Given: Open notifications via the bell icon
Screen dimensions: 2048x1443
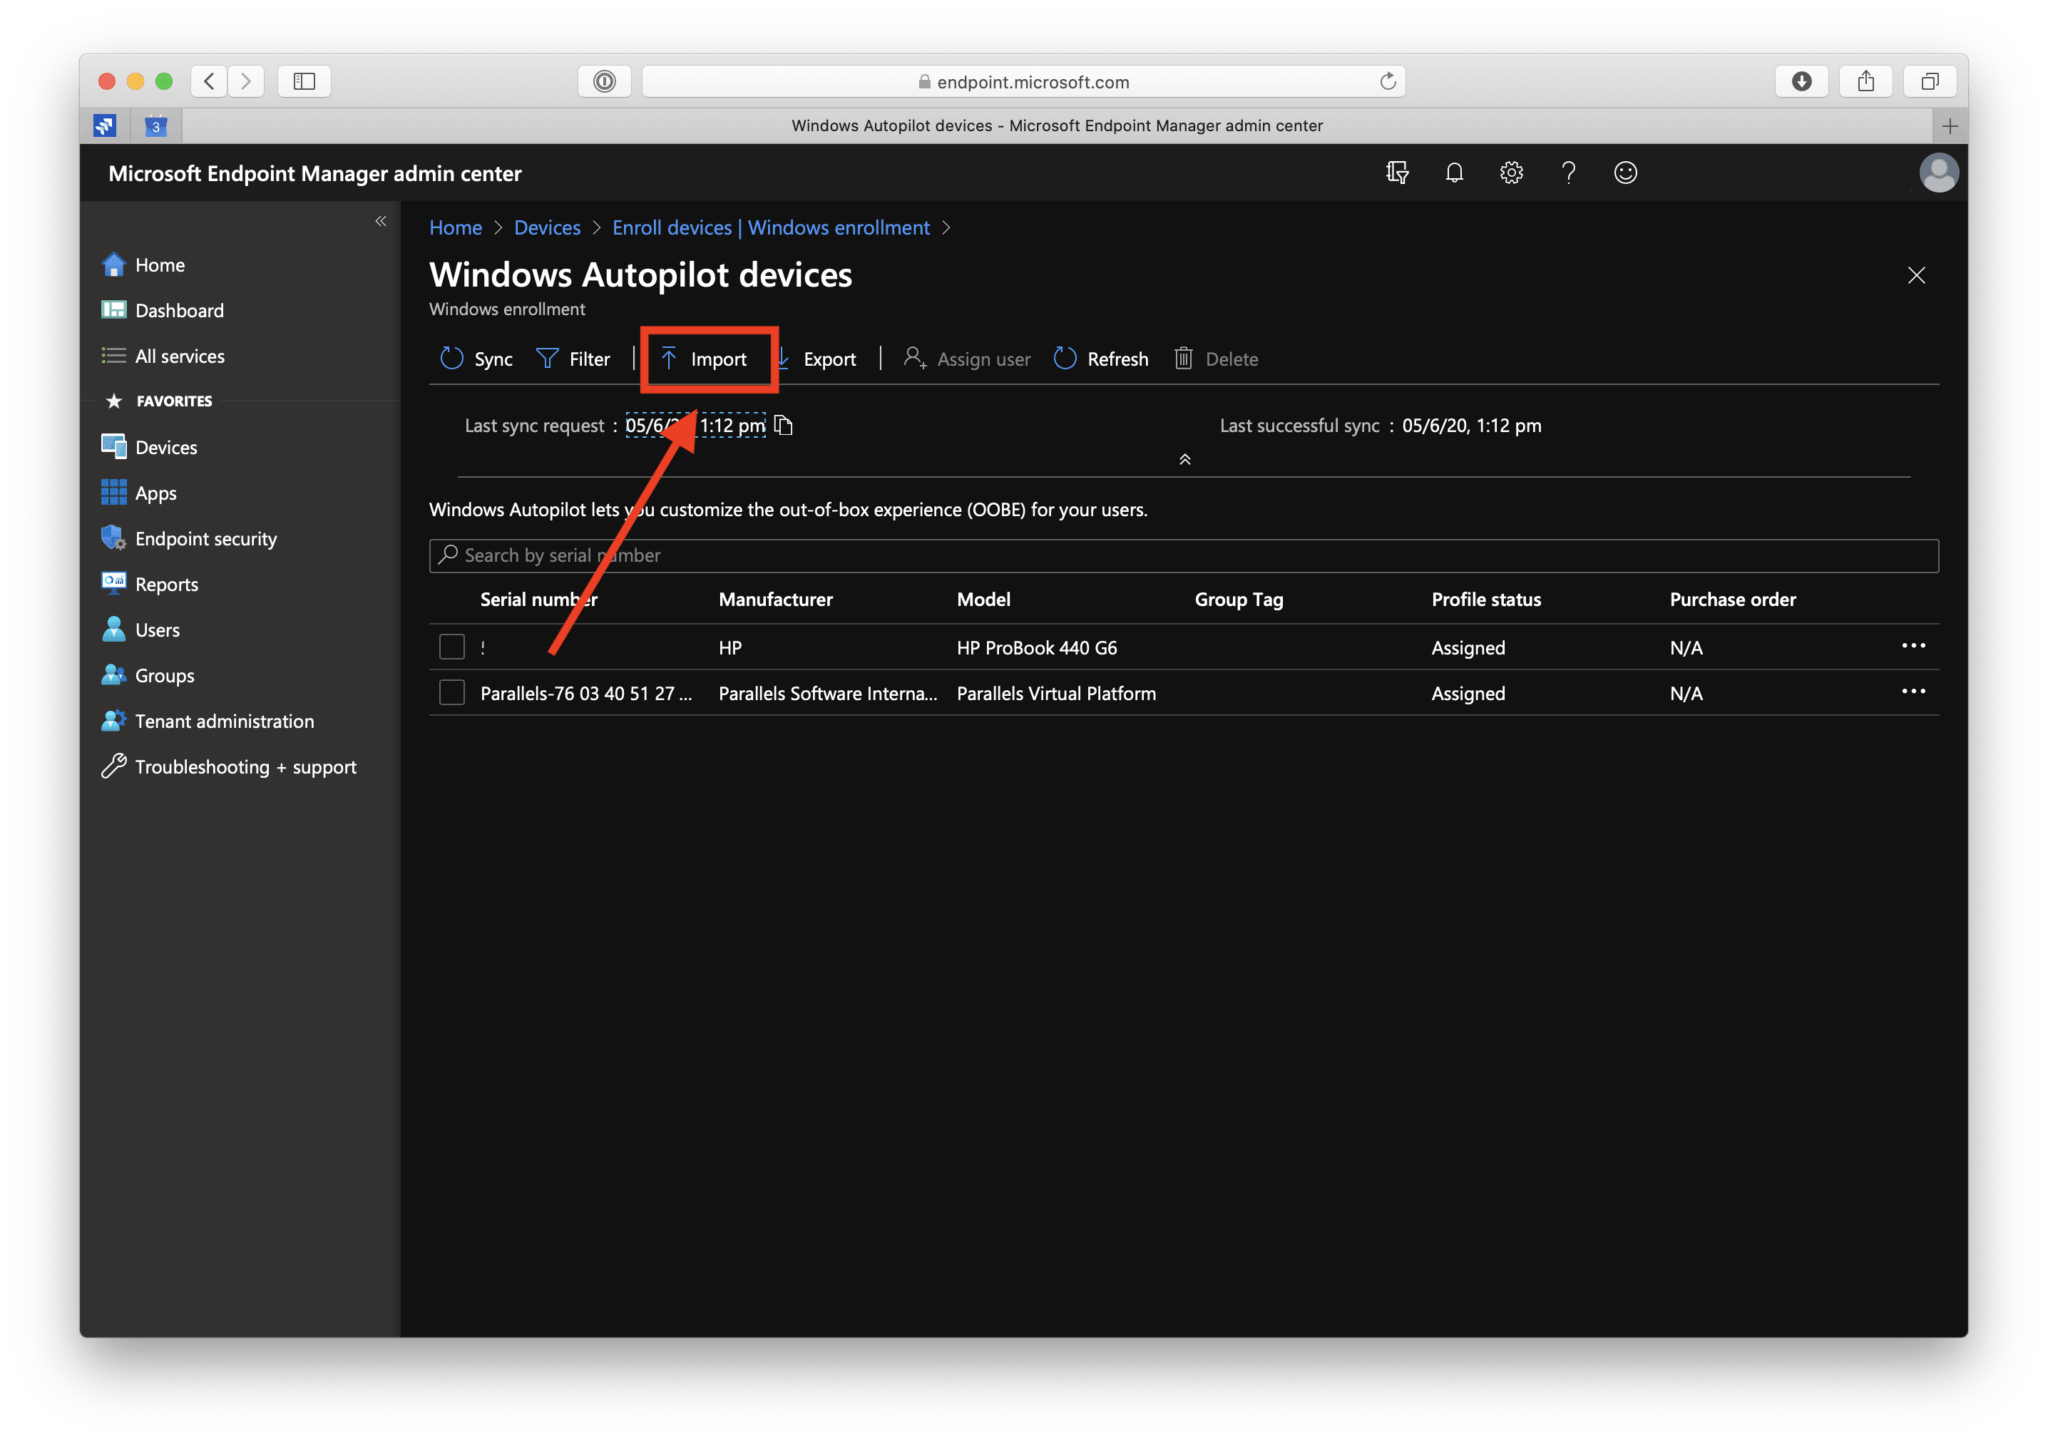Looking at the screenshot, I should click(x=1454, y=172).
